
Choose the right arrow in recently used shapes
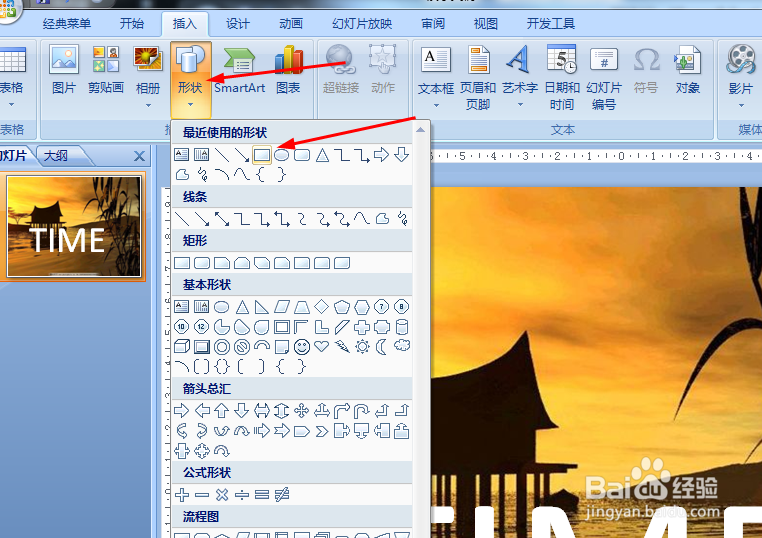point(381,155)
